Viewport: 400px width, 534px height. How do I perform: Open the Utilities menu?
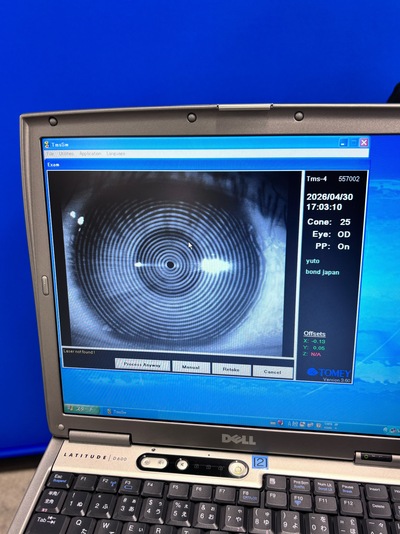pos(66,154)
